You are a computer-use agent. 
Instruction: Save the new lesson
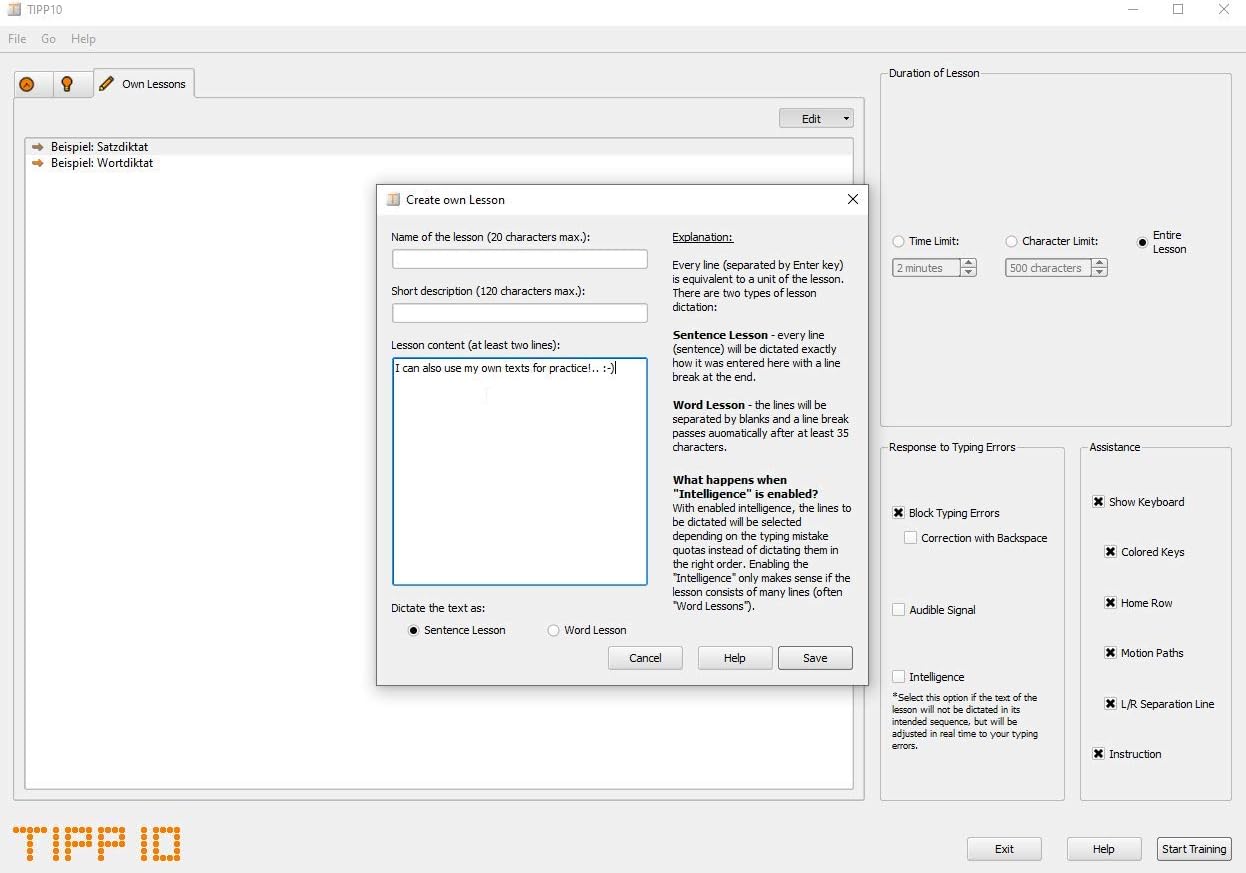pos(814,658)
